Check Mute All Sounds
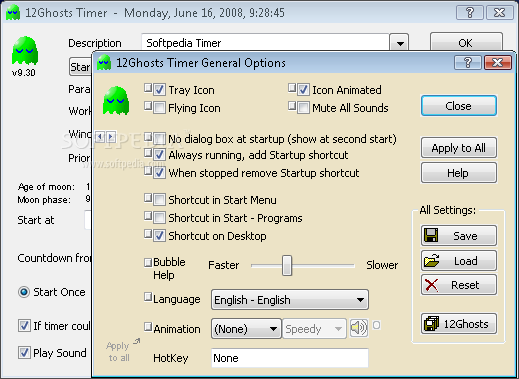Viewport: 519px width, 379px height. tap(303, 108)
